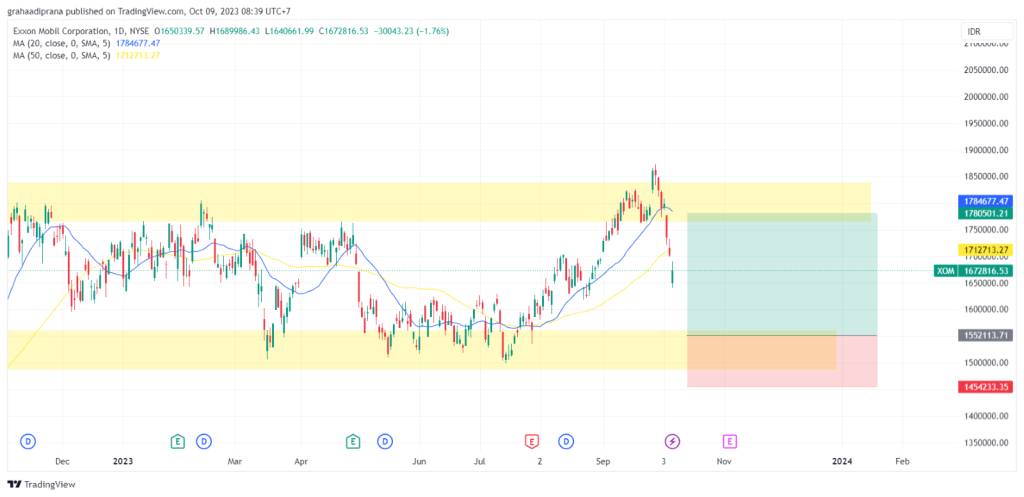Click the dividend marker before Sep
1024x497 pixels.
[566, 441]
